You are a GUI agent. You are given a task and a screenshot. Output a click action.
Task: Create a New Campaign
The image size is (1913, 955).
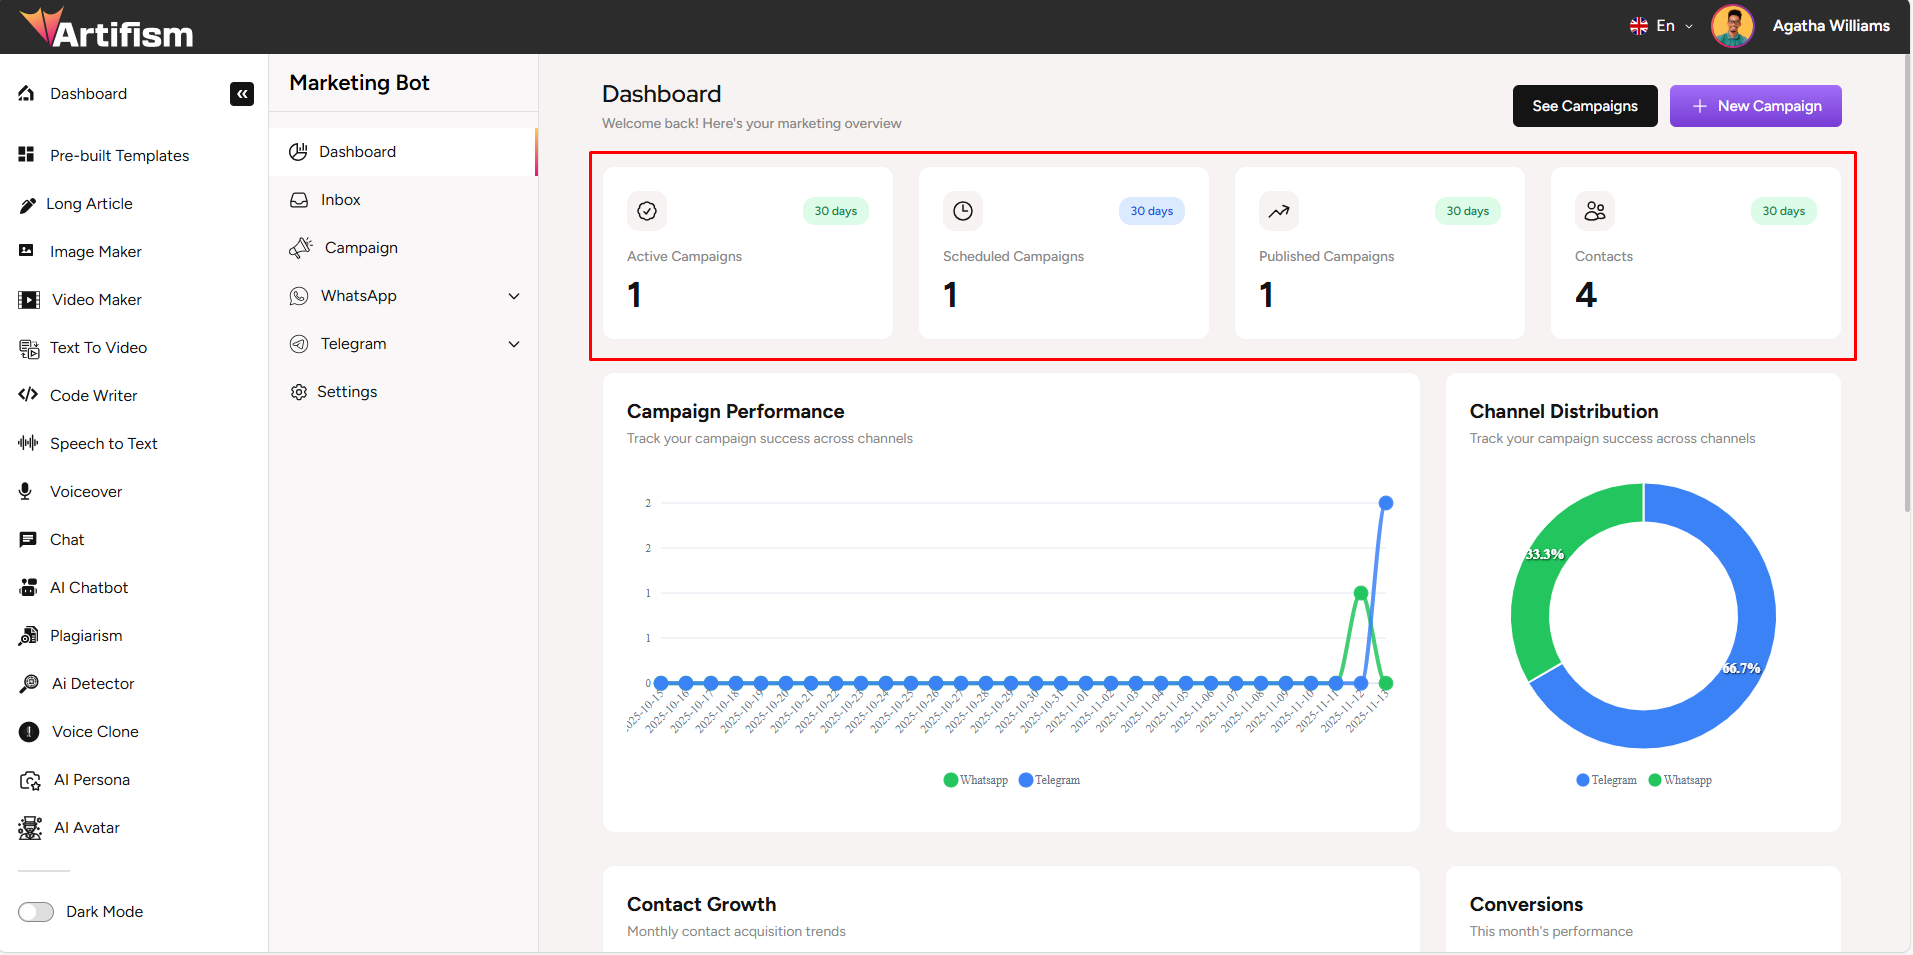point(1754,105)
